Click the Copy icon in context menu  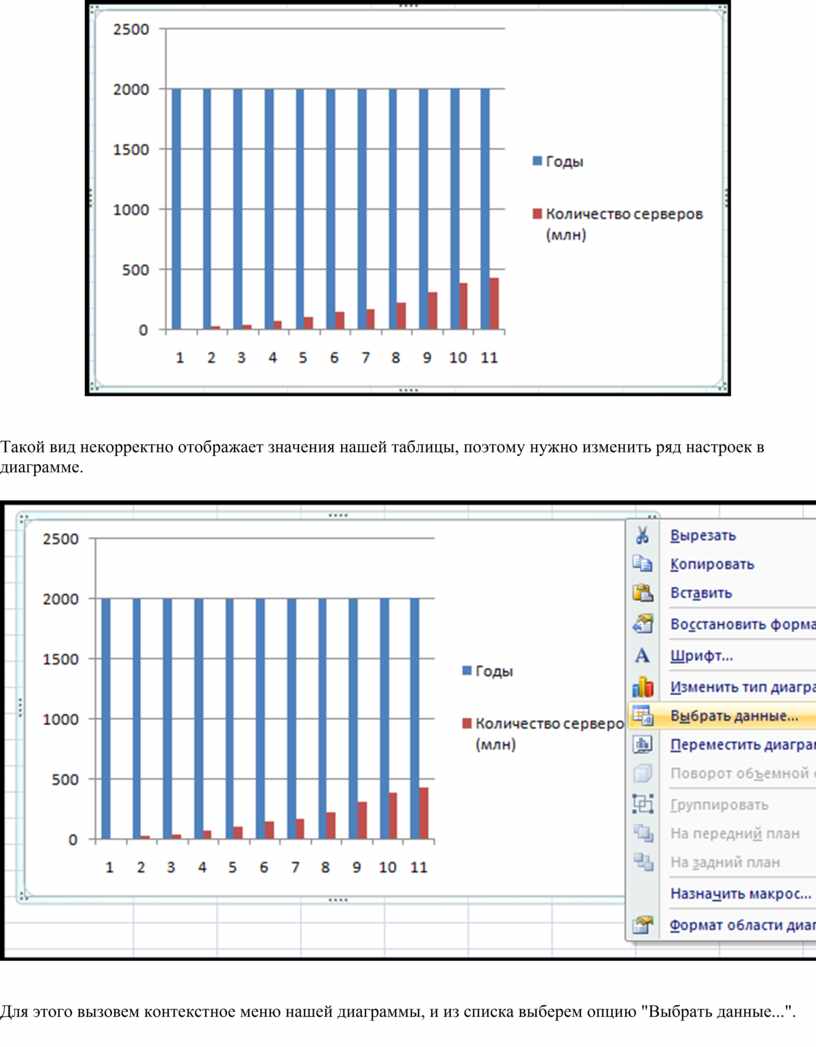pos(642,564)
